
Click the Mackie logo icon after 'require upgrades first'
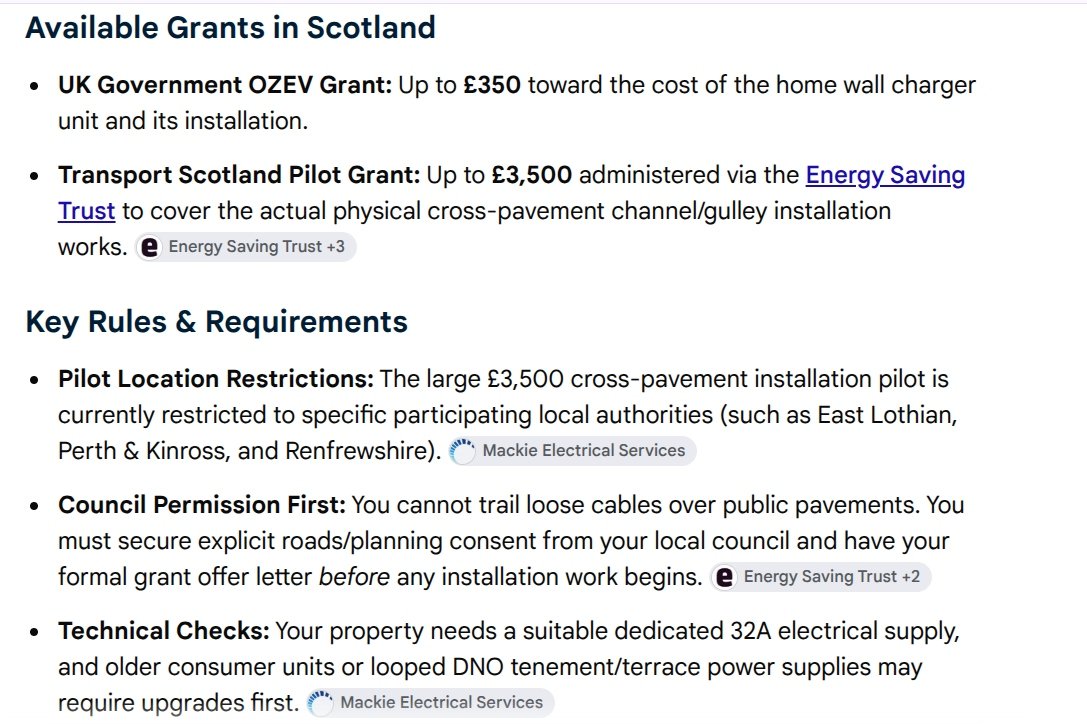(320, 703)
